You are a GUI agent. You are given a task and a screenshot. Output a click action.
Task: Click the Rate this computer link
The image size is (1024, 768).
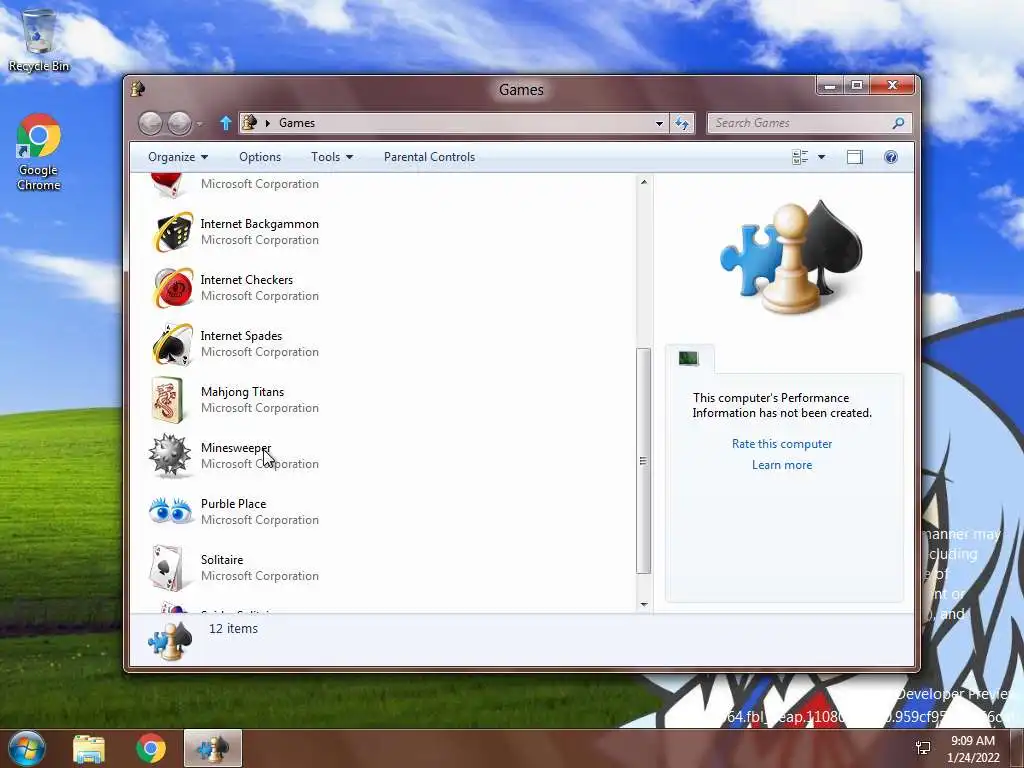coord(782,444)
